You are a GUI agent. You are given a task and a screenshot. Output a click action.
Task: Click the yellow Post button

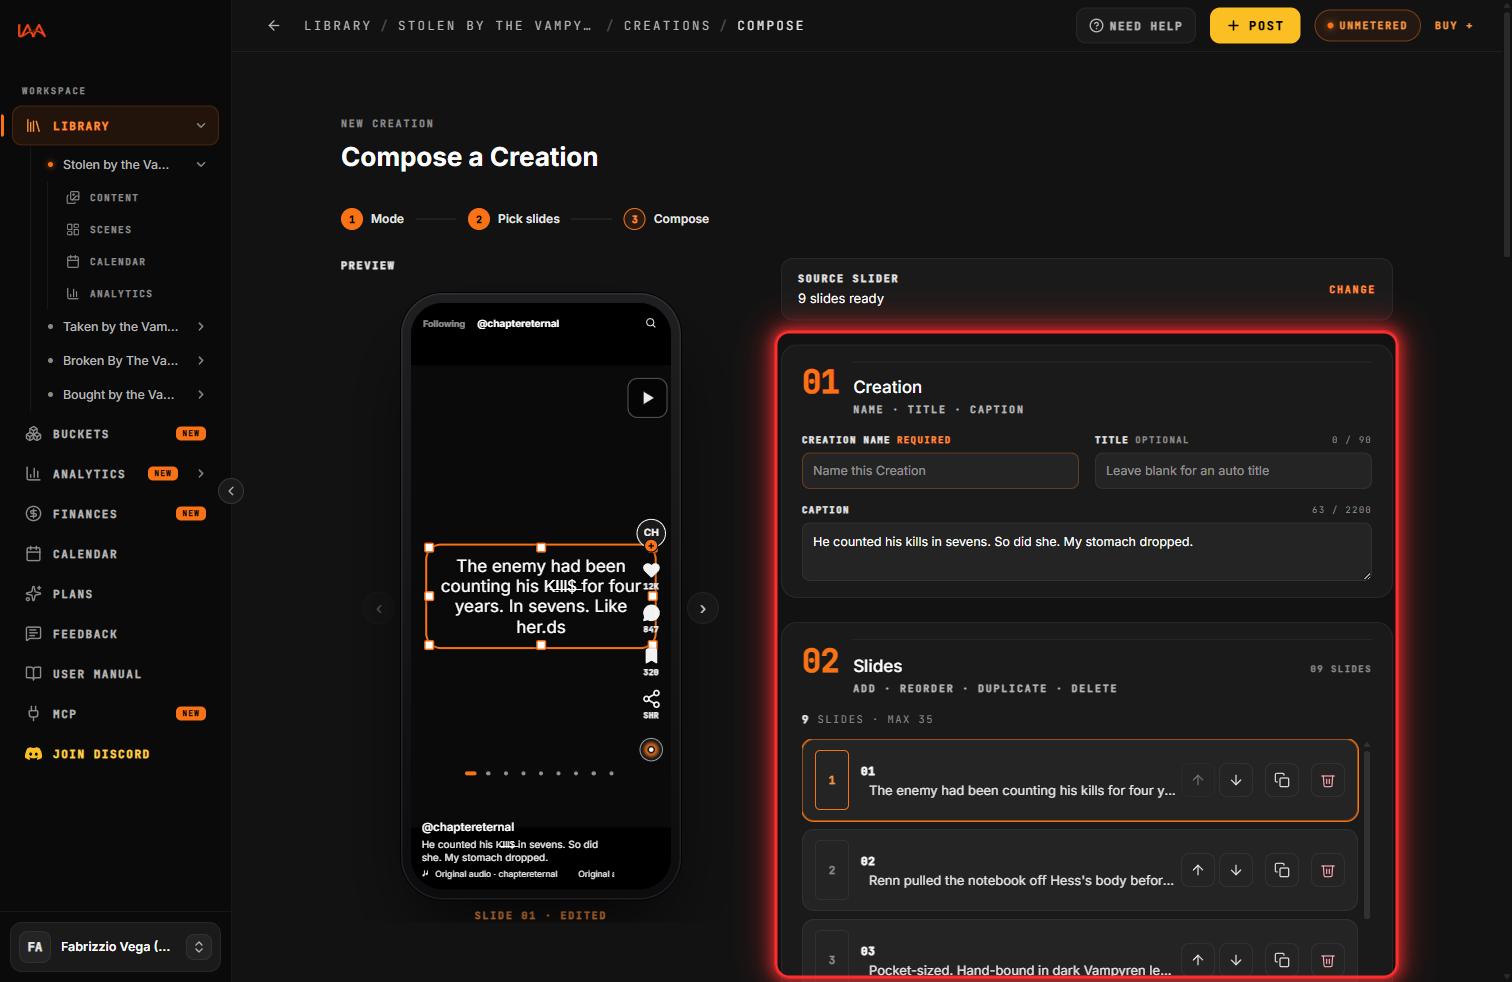point(1255,26)
